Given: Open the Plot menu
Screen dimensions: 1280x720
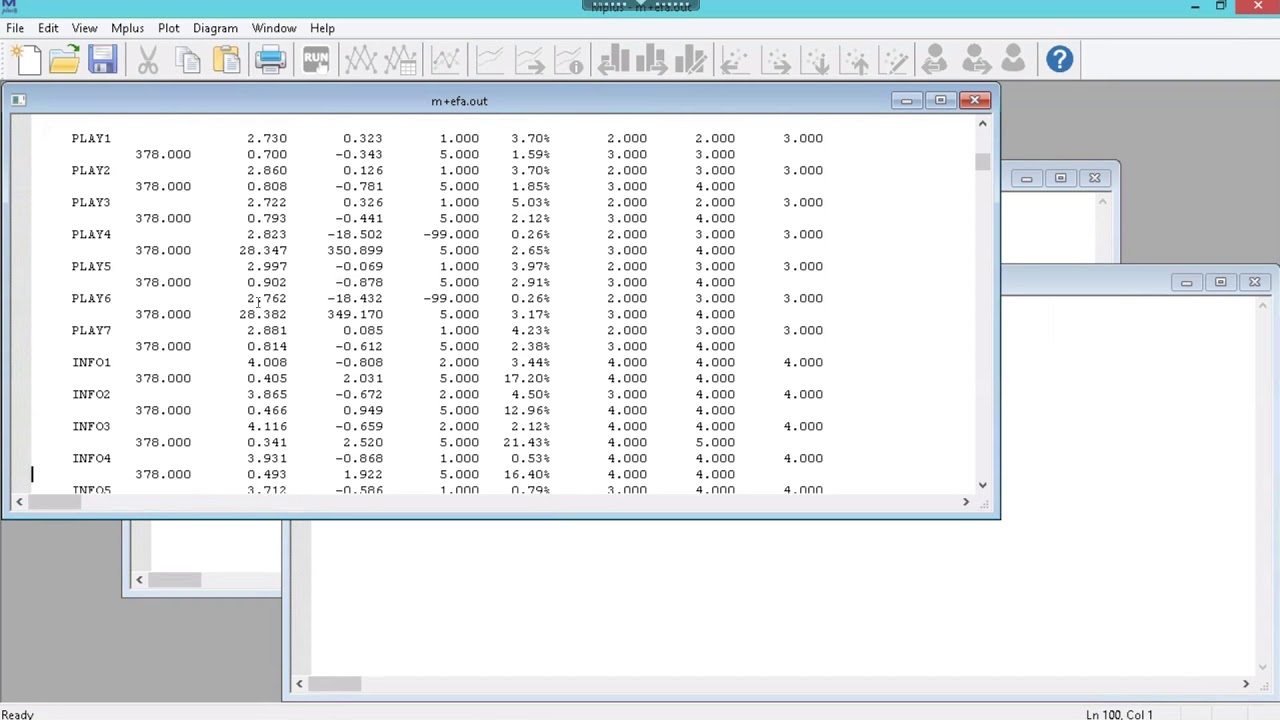Looking at the screenshot, I should click(x=168, y=28).
